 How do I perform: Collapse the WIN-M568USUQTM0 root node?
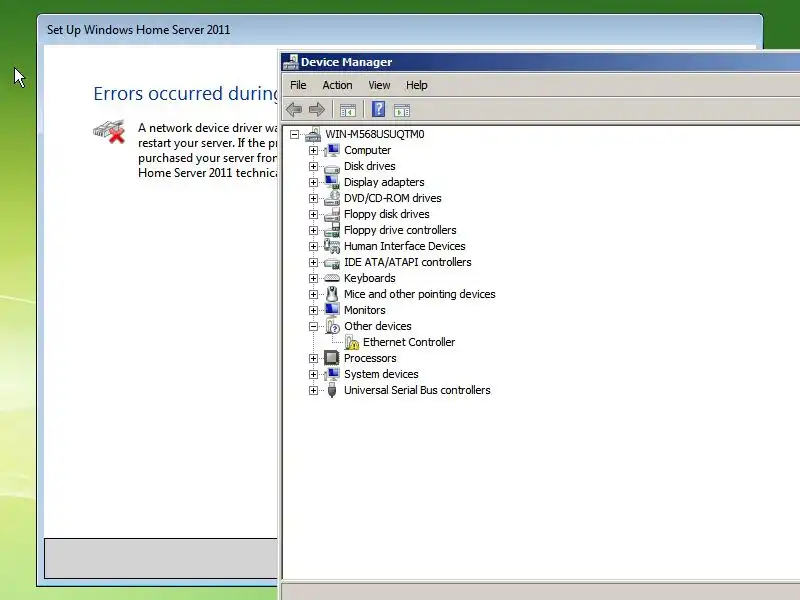pyautogui.click(x=294, y=134)
